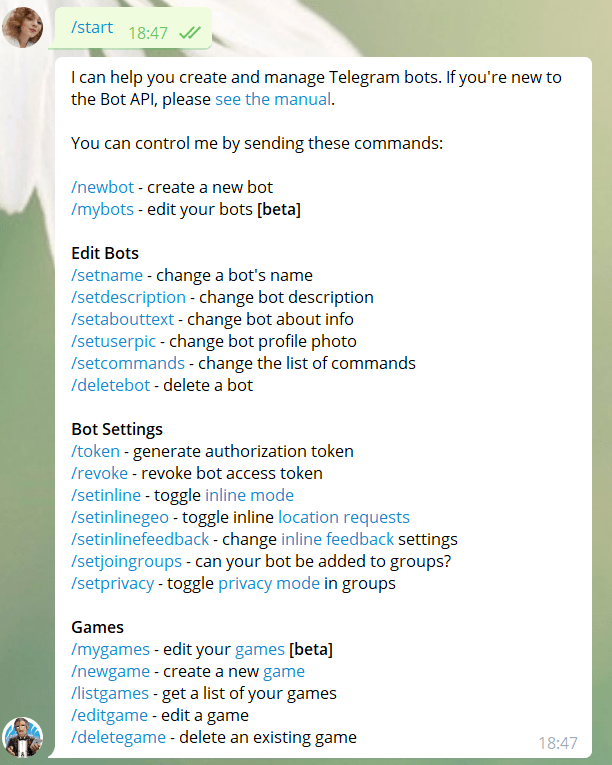Viewport: 612px width, 765px height.
Task: Open the 'inline mode' link
Action: (x=249, y=495)
